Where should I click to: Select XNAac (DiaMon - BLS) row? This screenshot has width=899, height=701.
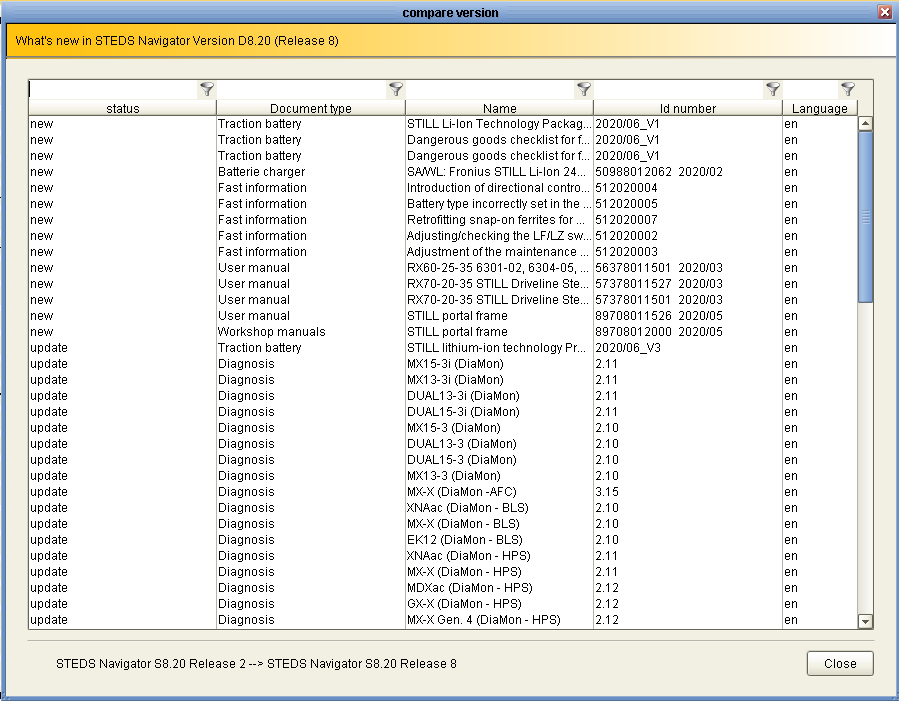[x=443, y=508]
